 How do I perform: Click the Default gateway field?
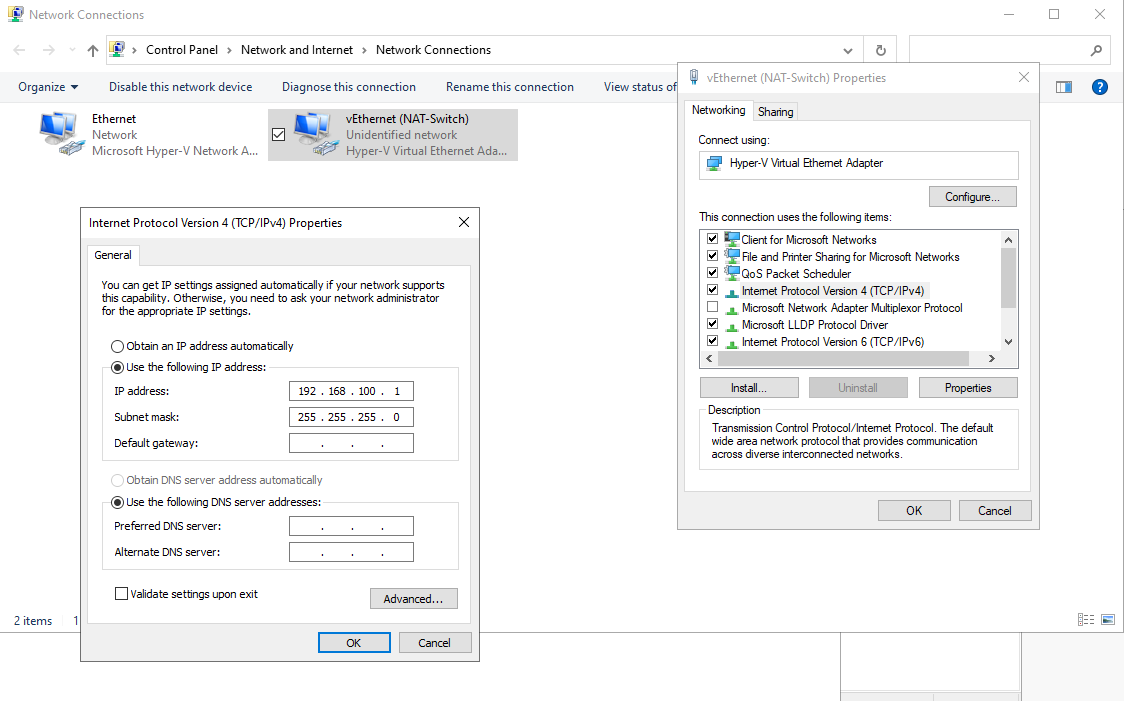[351, 443]
